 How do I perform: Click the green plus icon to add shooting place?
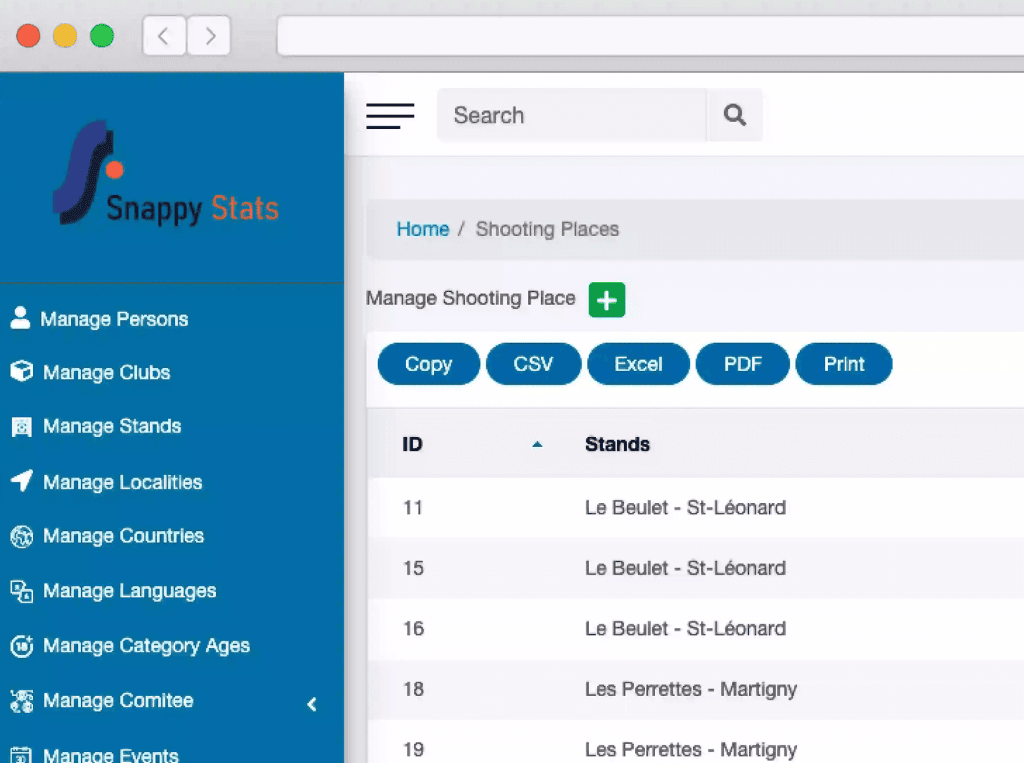coord(606,299)
